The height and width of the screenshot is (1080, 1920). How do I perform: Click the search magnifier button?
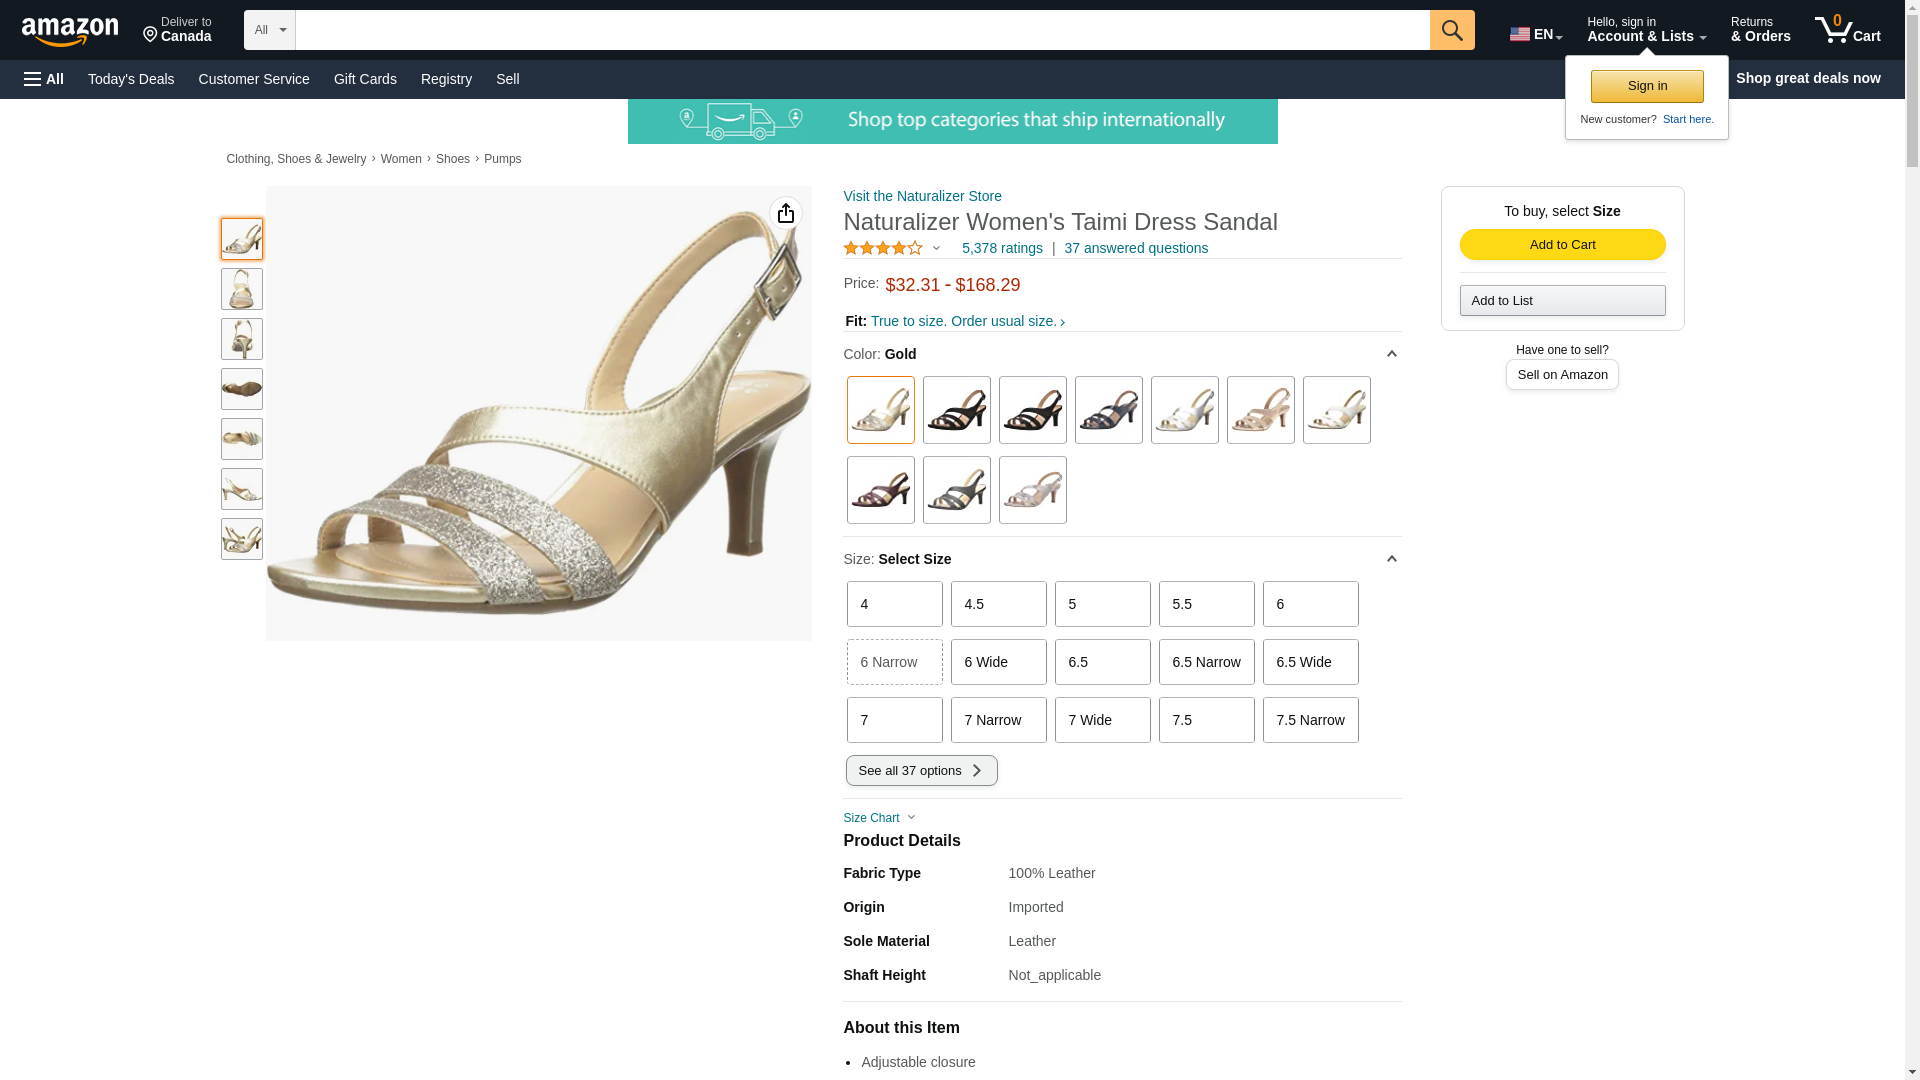point(1452,30)
